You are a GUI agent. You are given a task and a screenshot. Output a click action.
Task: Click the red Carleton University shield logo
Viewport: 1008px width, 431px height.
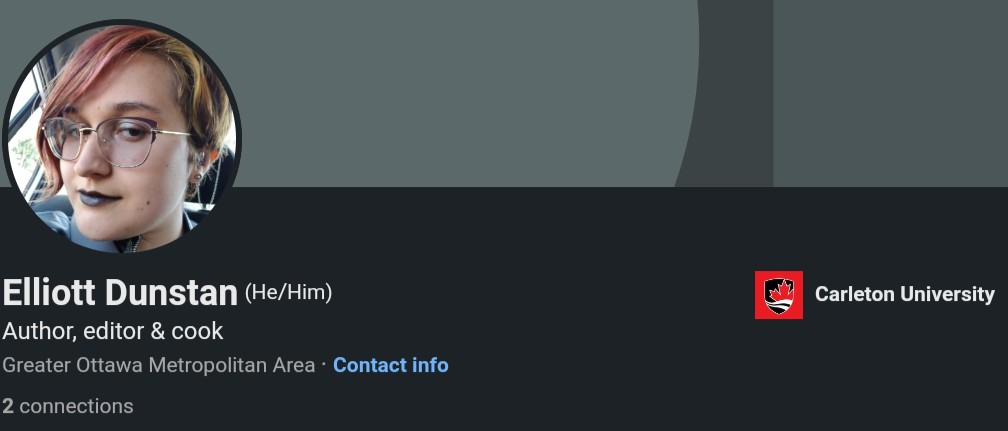778,295
